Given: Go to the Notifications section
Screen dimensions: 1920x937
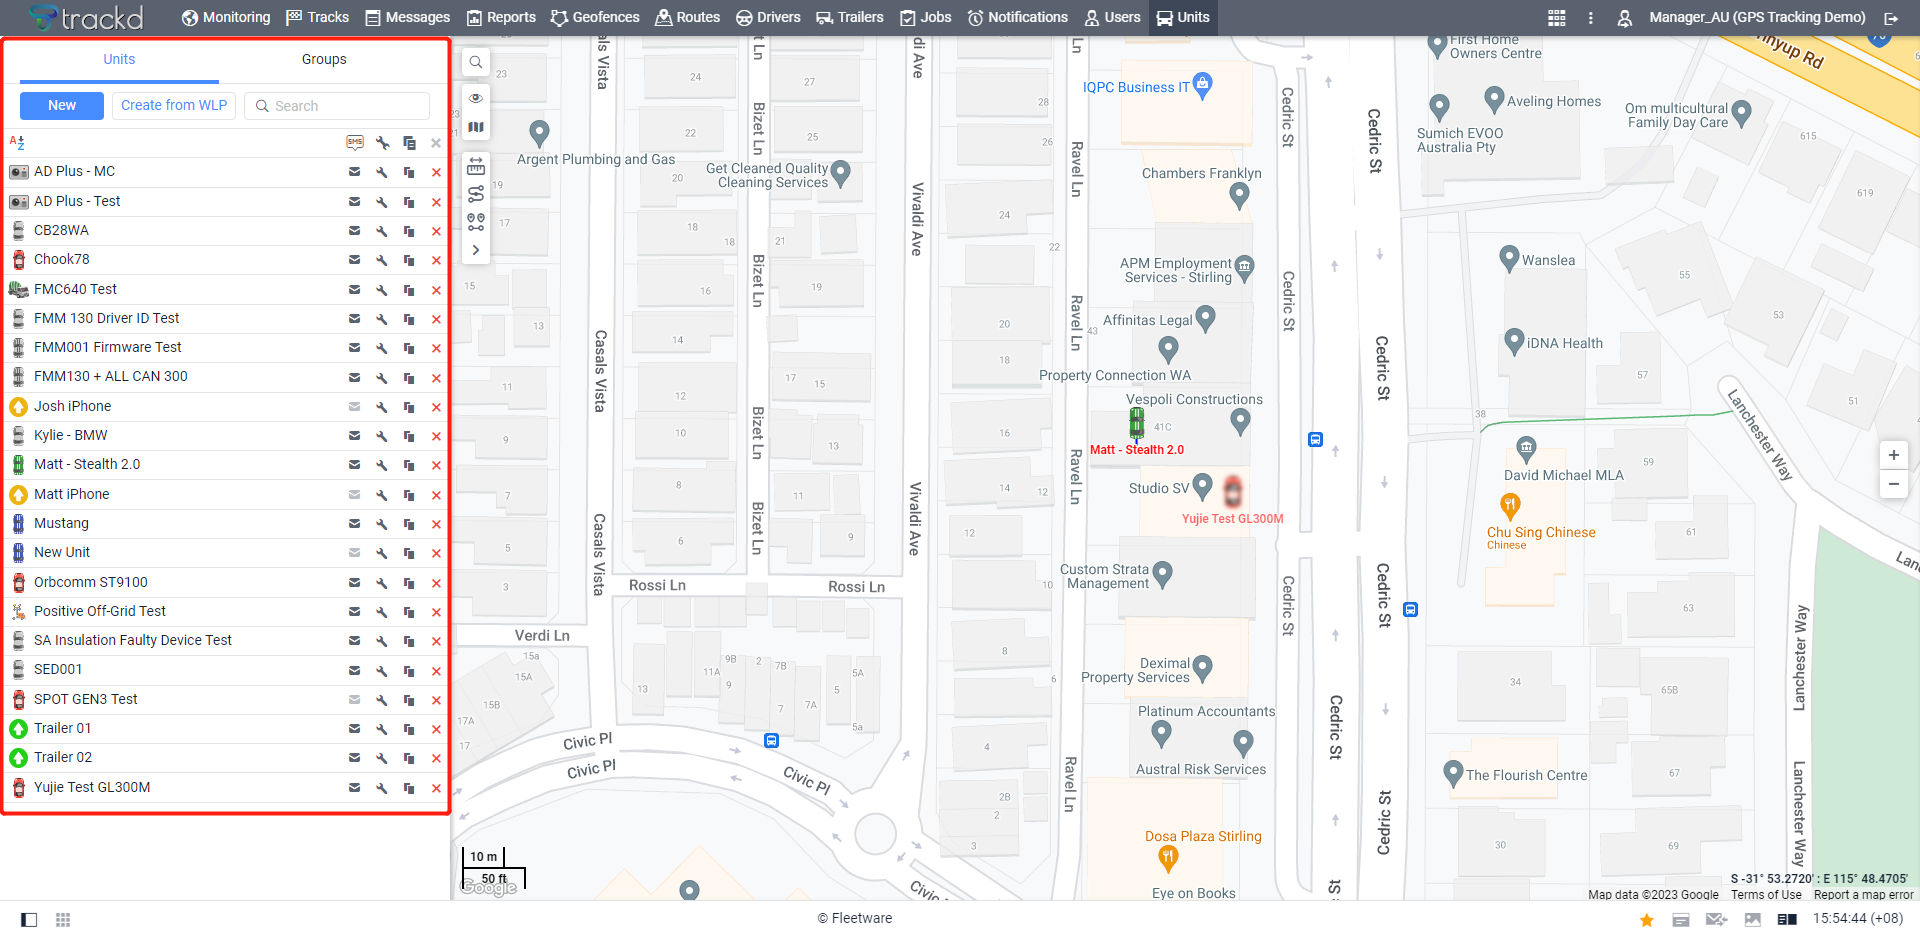Looking at the screenshot, I should coord(1018,17).
